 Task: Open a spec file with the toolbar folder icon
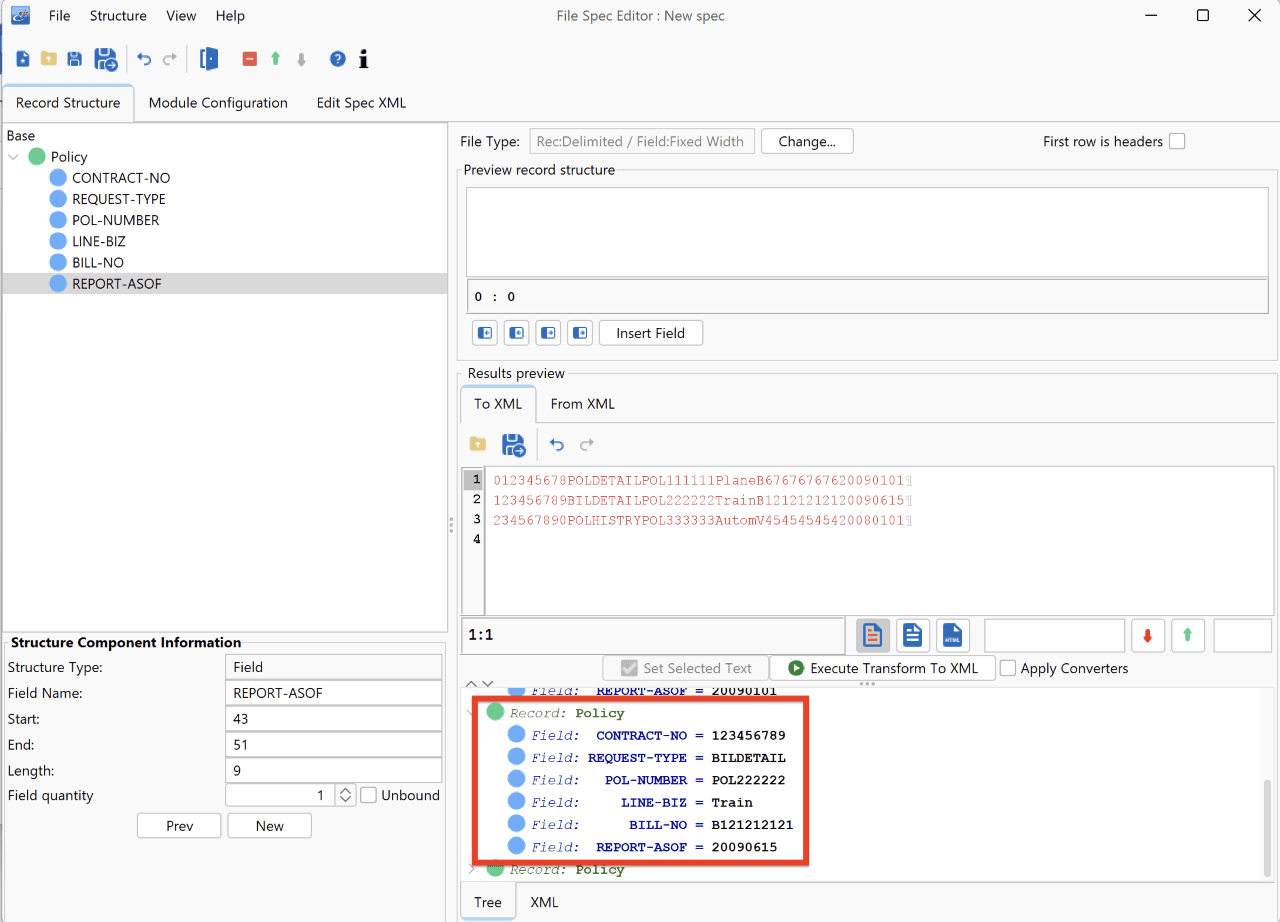pyautogui.click(x=48, y=59)
